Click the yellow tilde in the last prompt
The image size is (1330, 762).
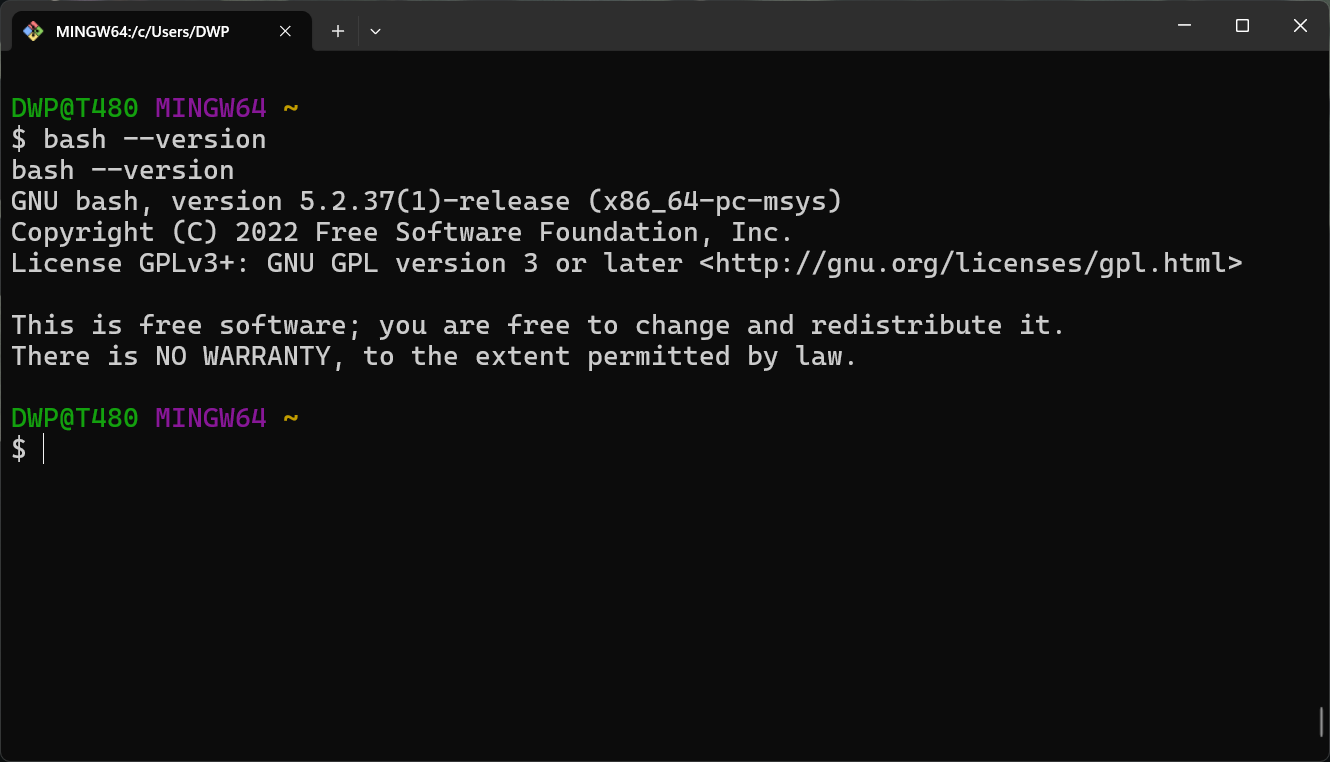(x=291, y=419)
